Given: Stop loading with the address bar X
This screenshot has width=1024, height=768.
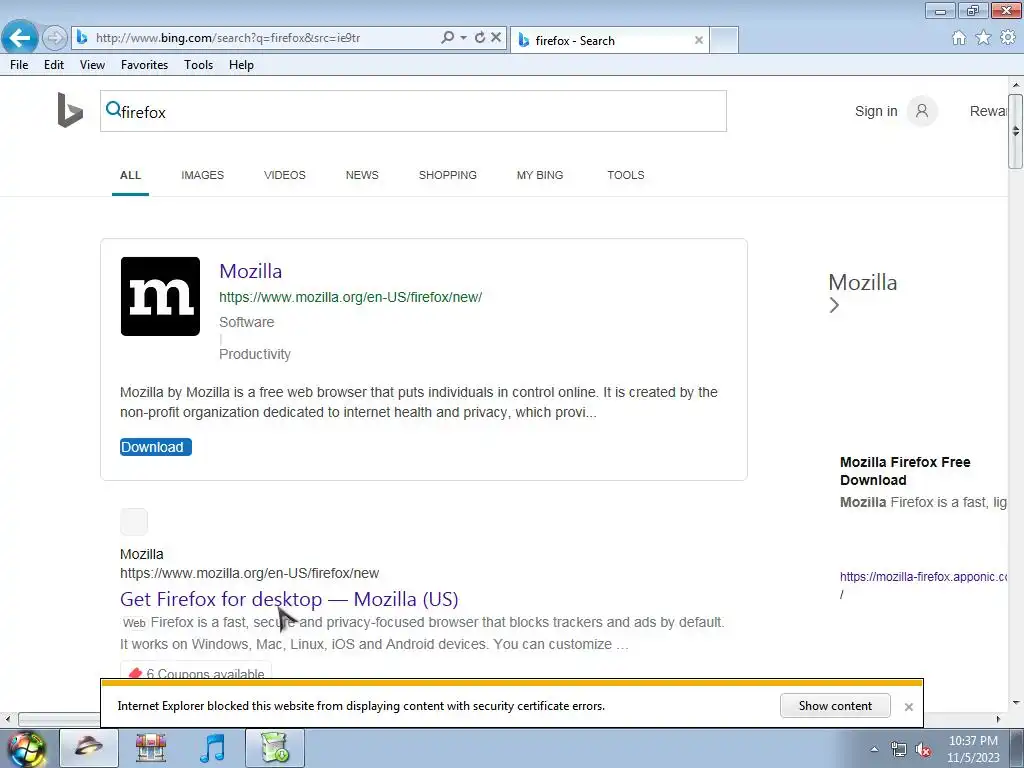Looking at the screenshot, I should [496, 37].
